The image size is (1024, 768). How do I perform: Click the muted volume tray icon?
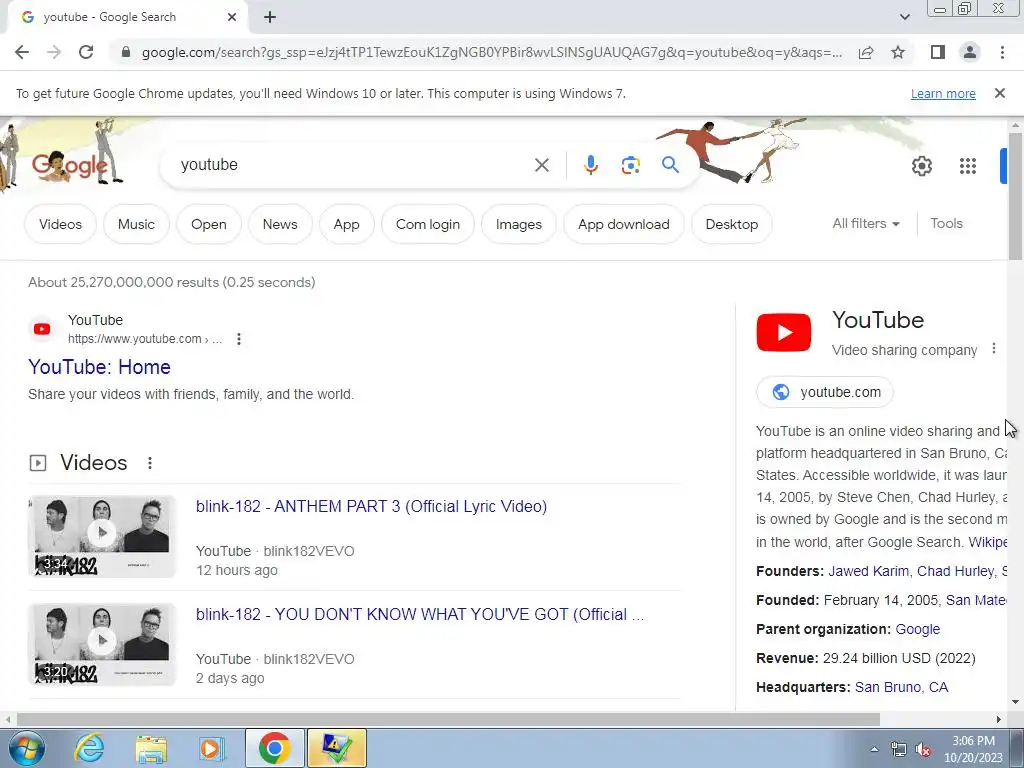(x=923, y=749)
